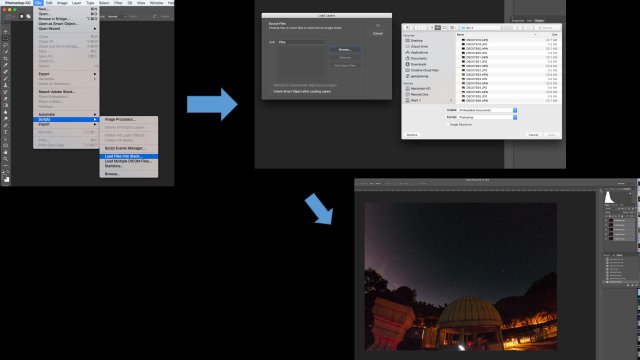The image size is (640, 360).
Task: Toggle visibility of top layer in stack
Action: (x=606, y=220)
